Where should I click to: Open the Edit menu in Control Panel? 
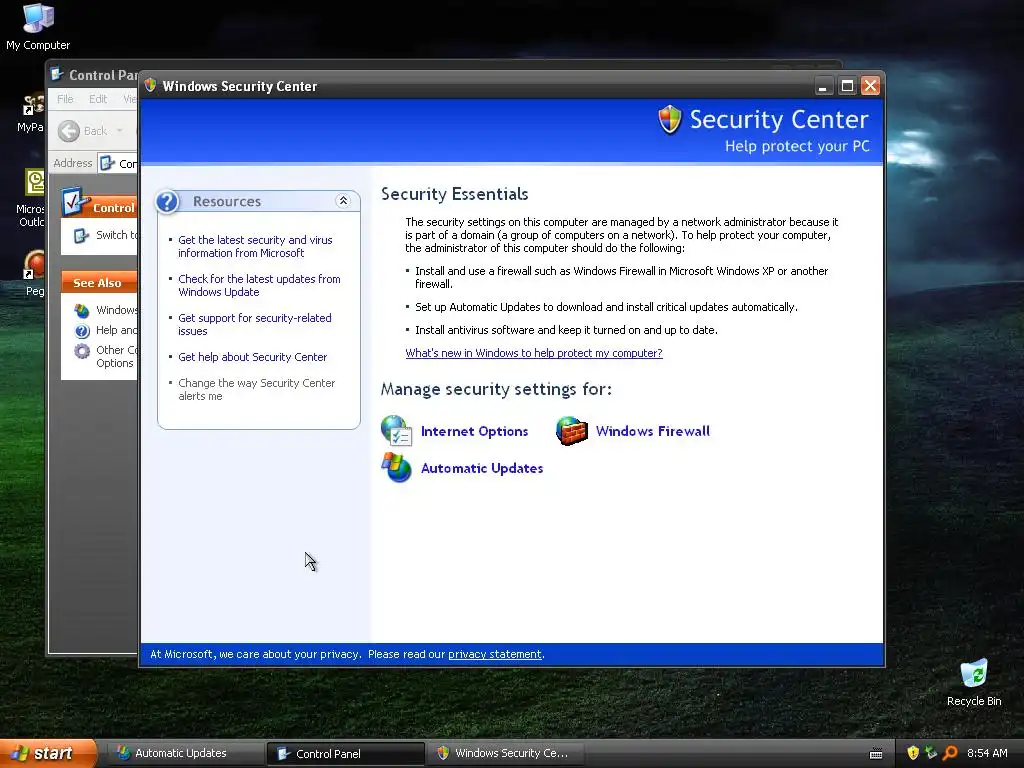[98, 99]
